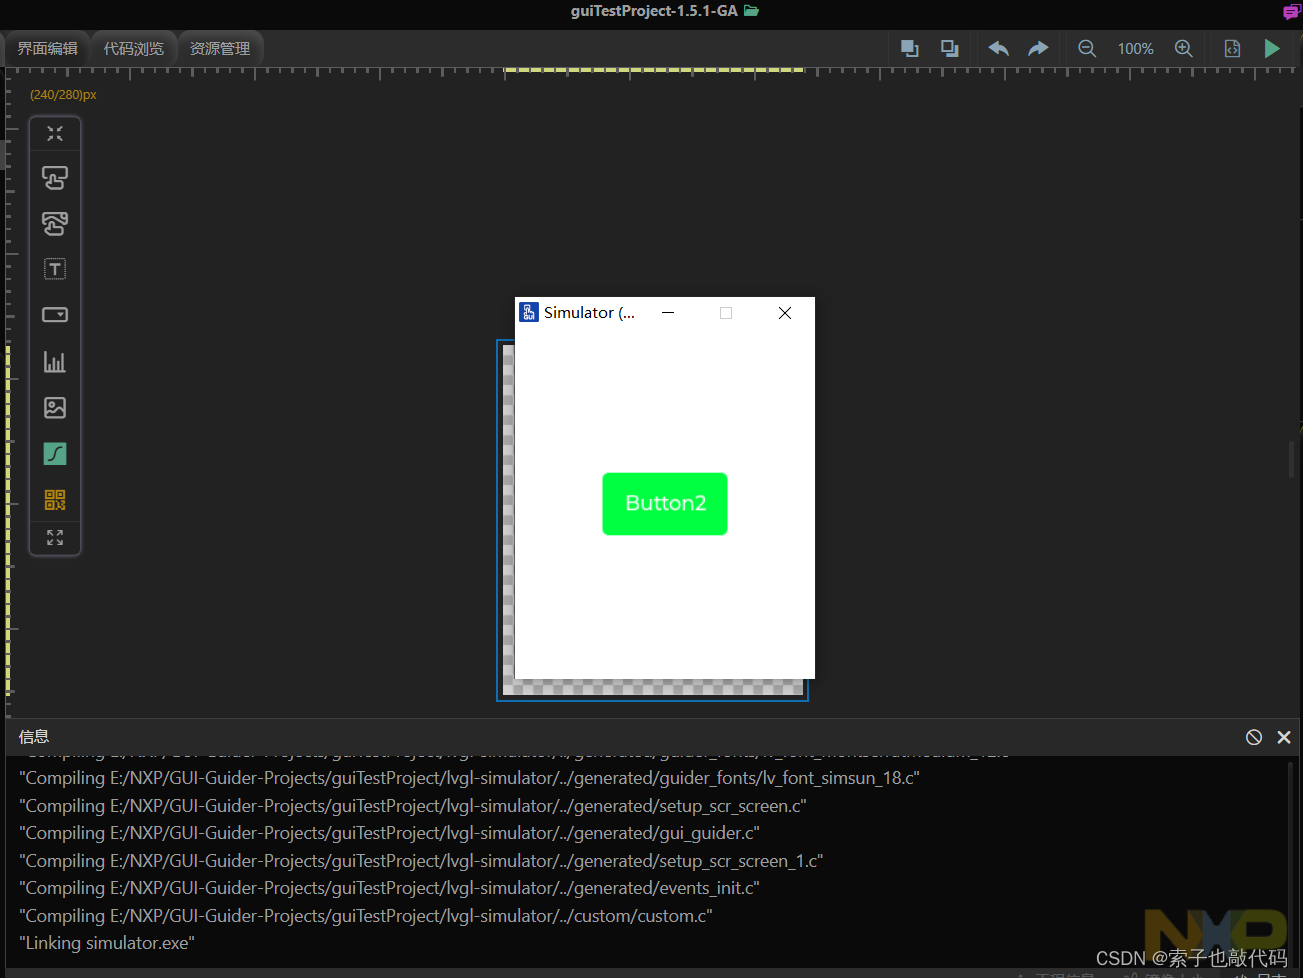Zoom in the canvas
The image size is (1303, 978).
click(x=1184, y=48)
